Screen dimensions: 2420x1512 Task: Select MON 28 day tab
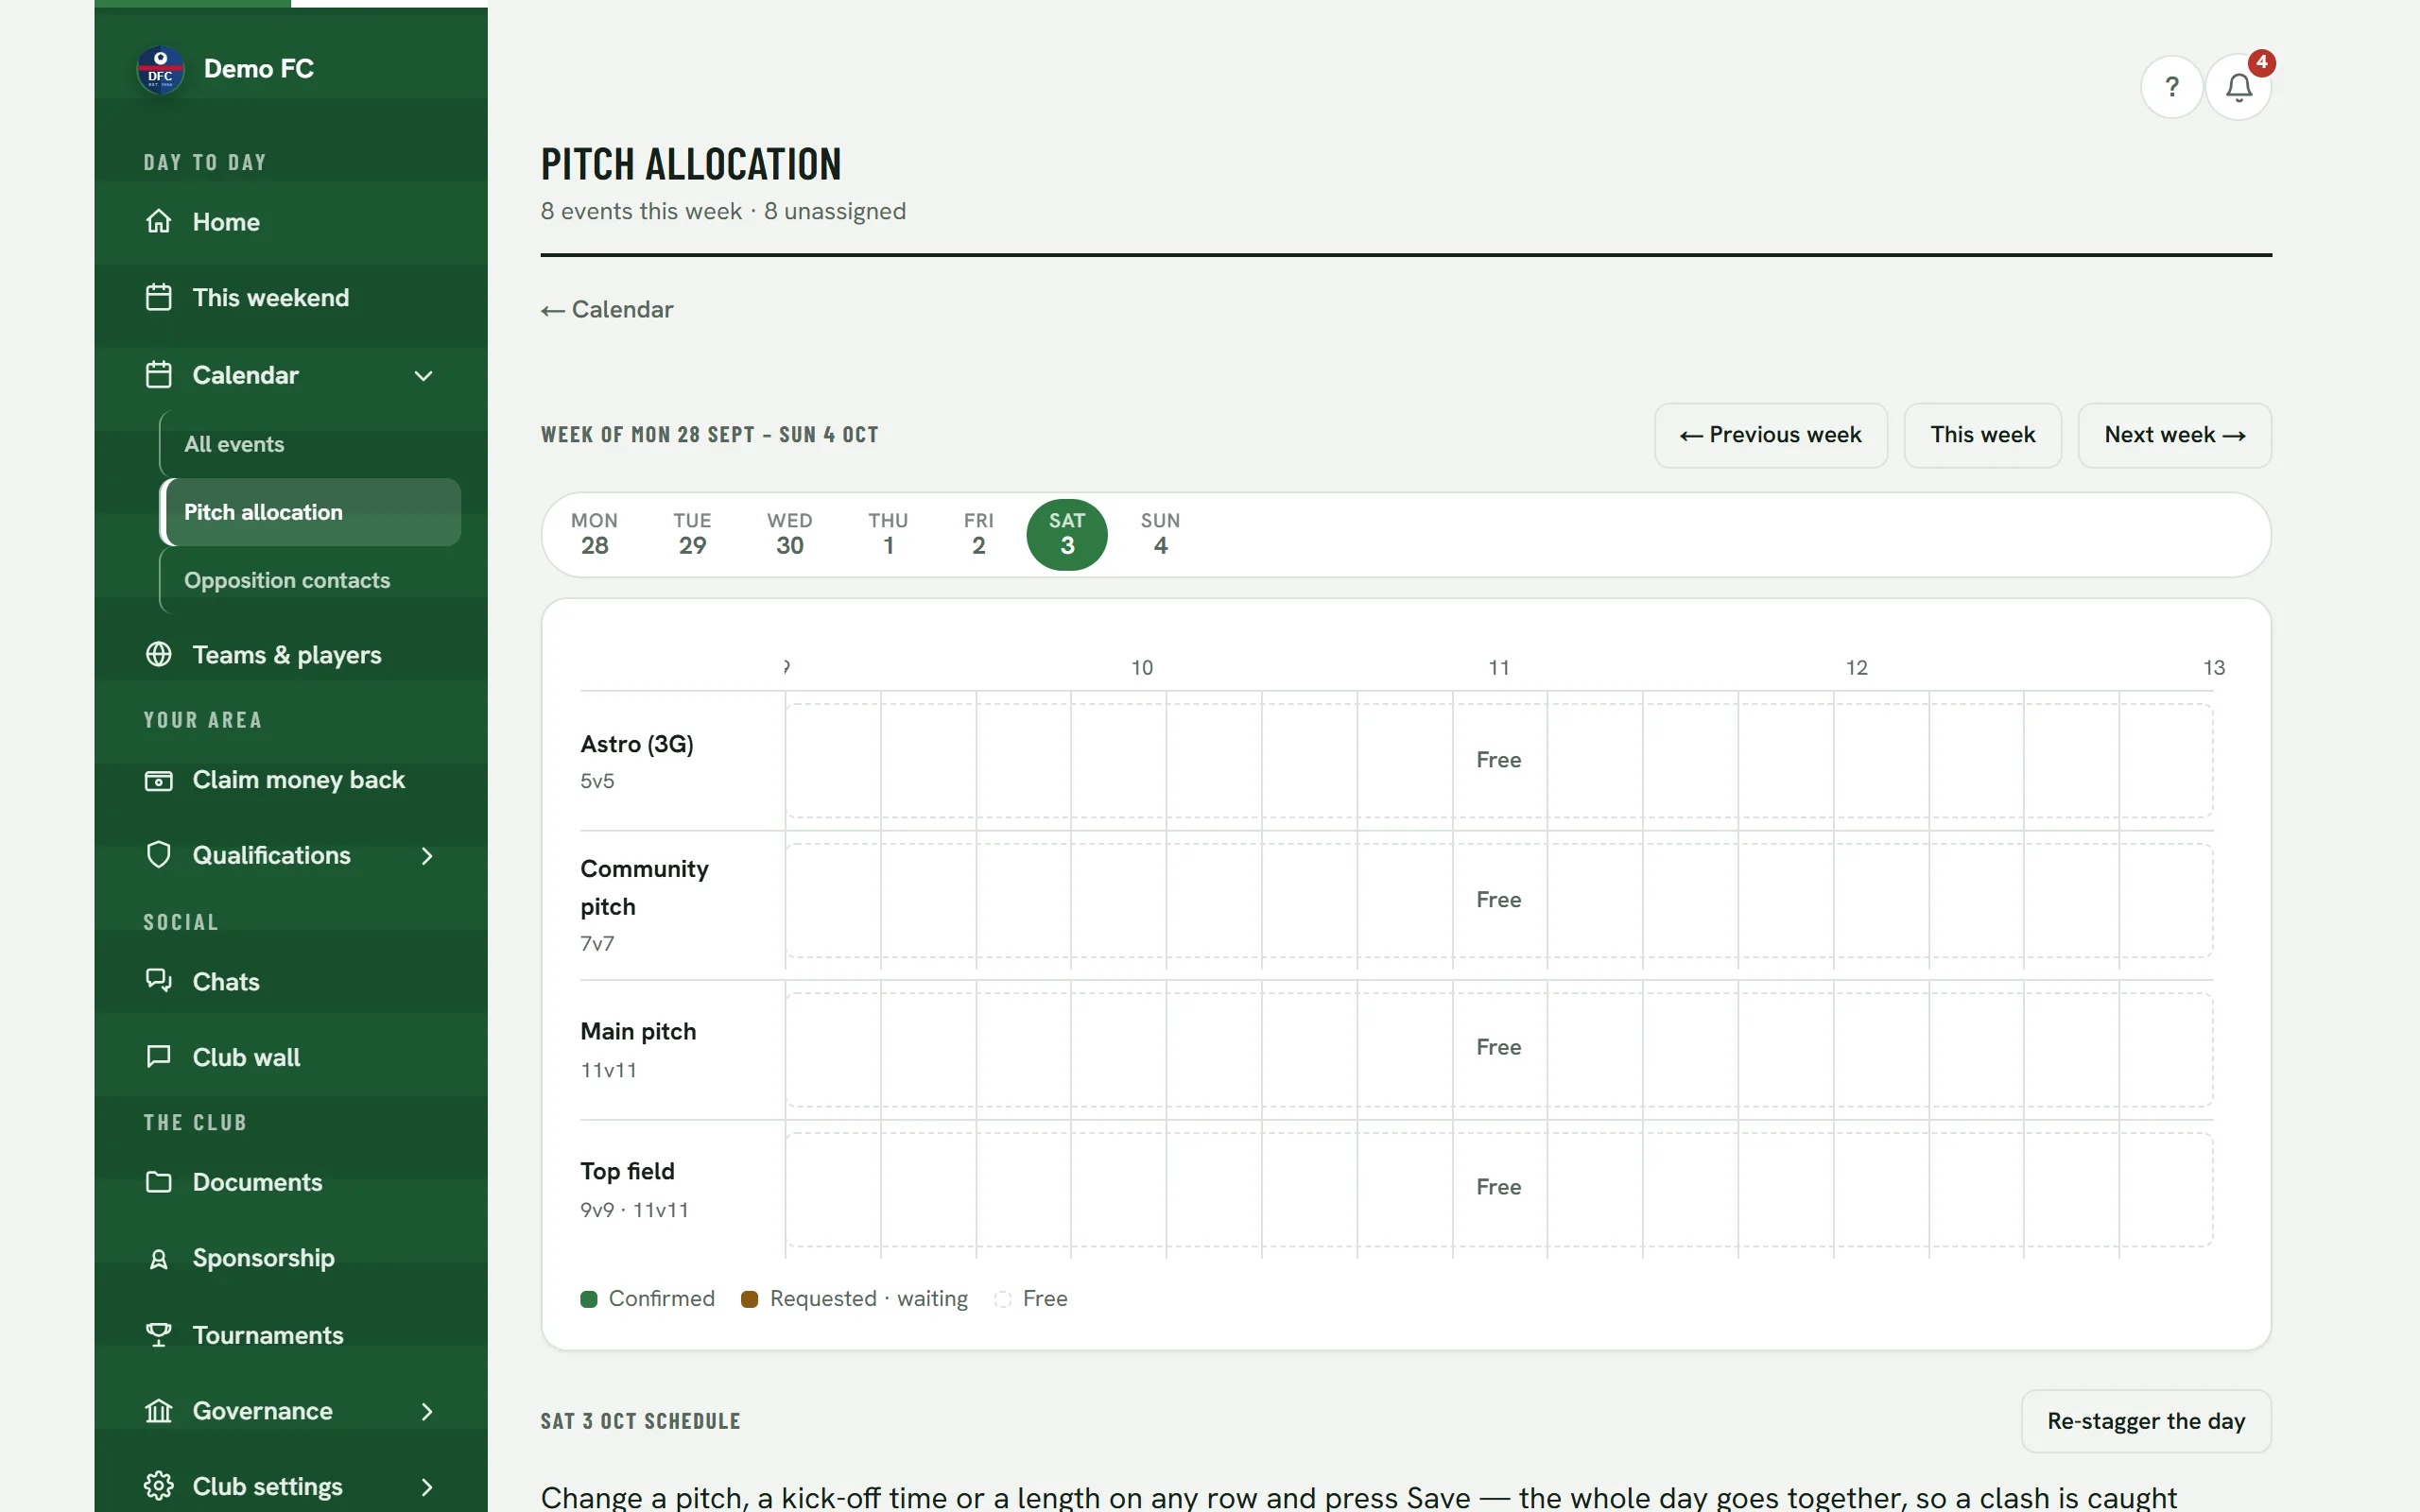click(594, 534)
